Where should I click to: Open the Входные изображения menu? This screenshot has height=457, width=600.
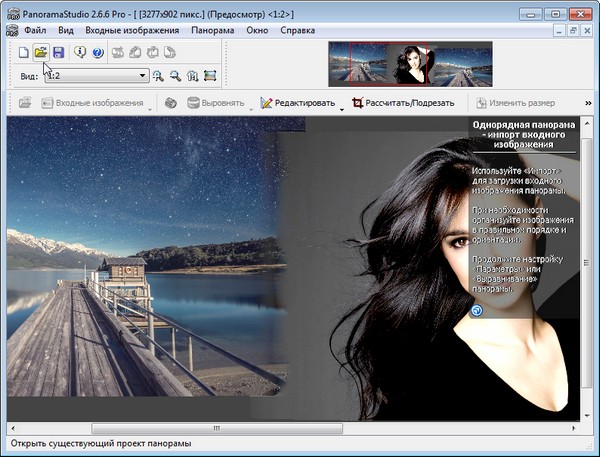pyautogui.click(x=132, y=30)
